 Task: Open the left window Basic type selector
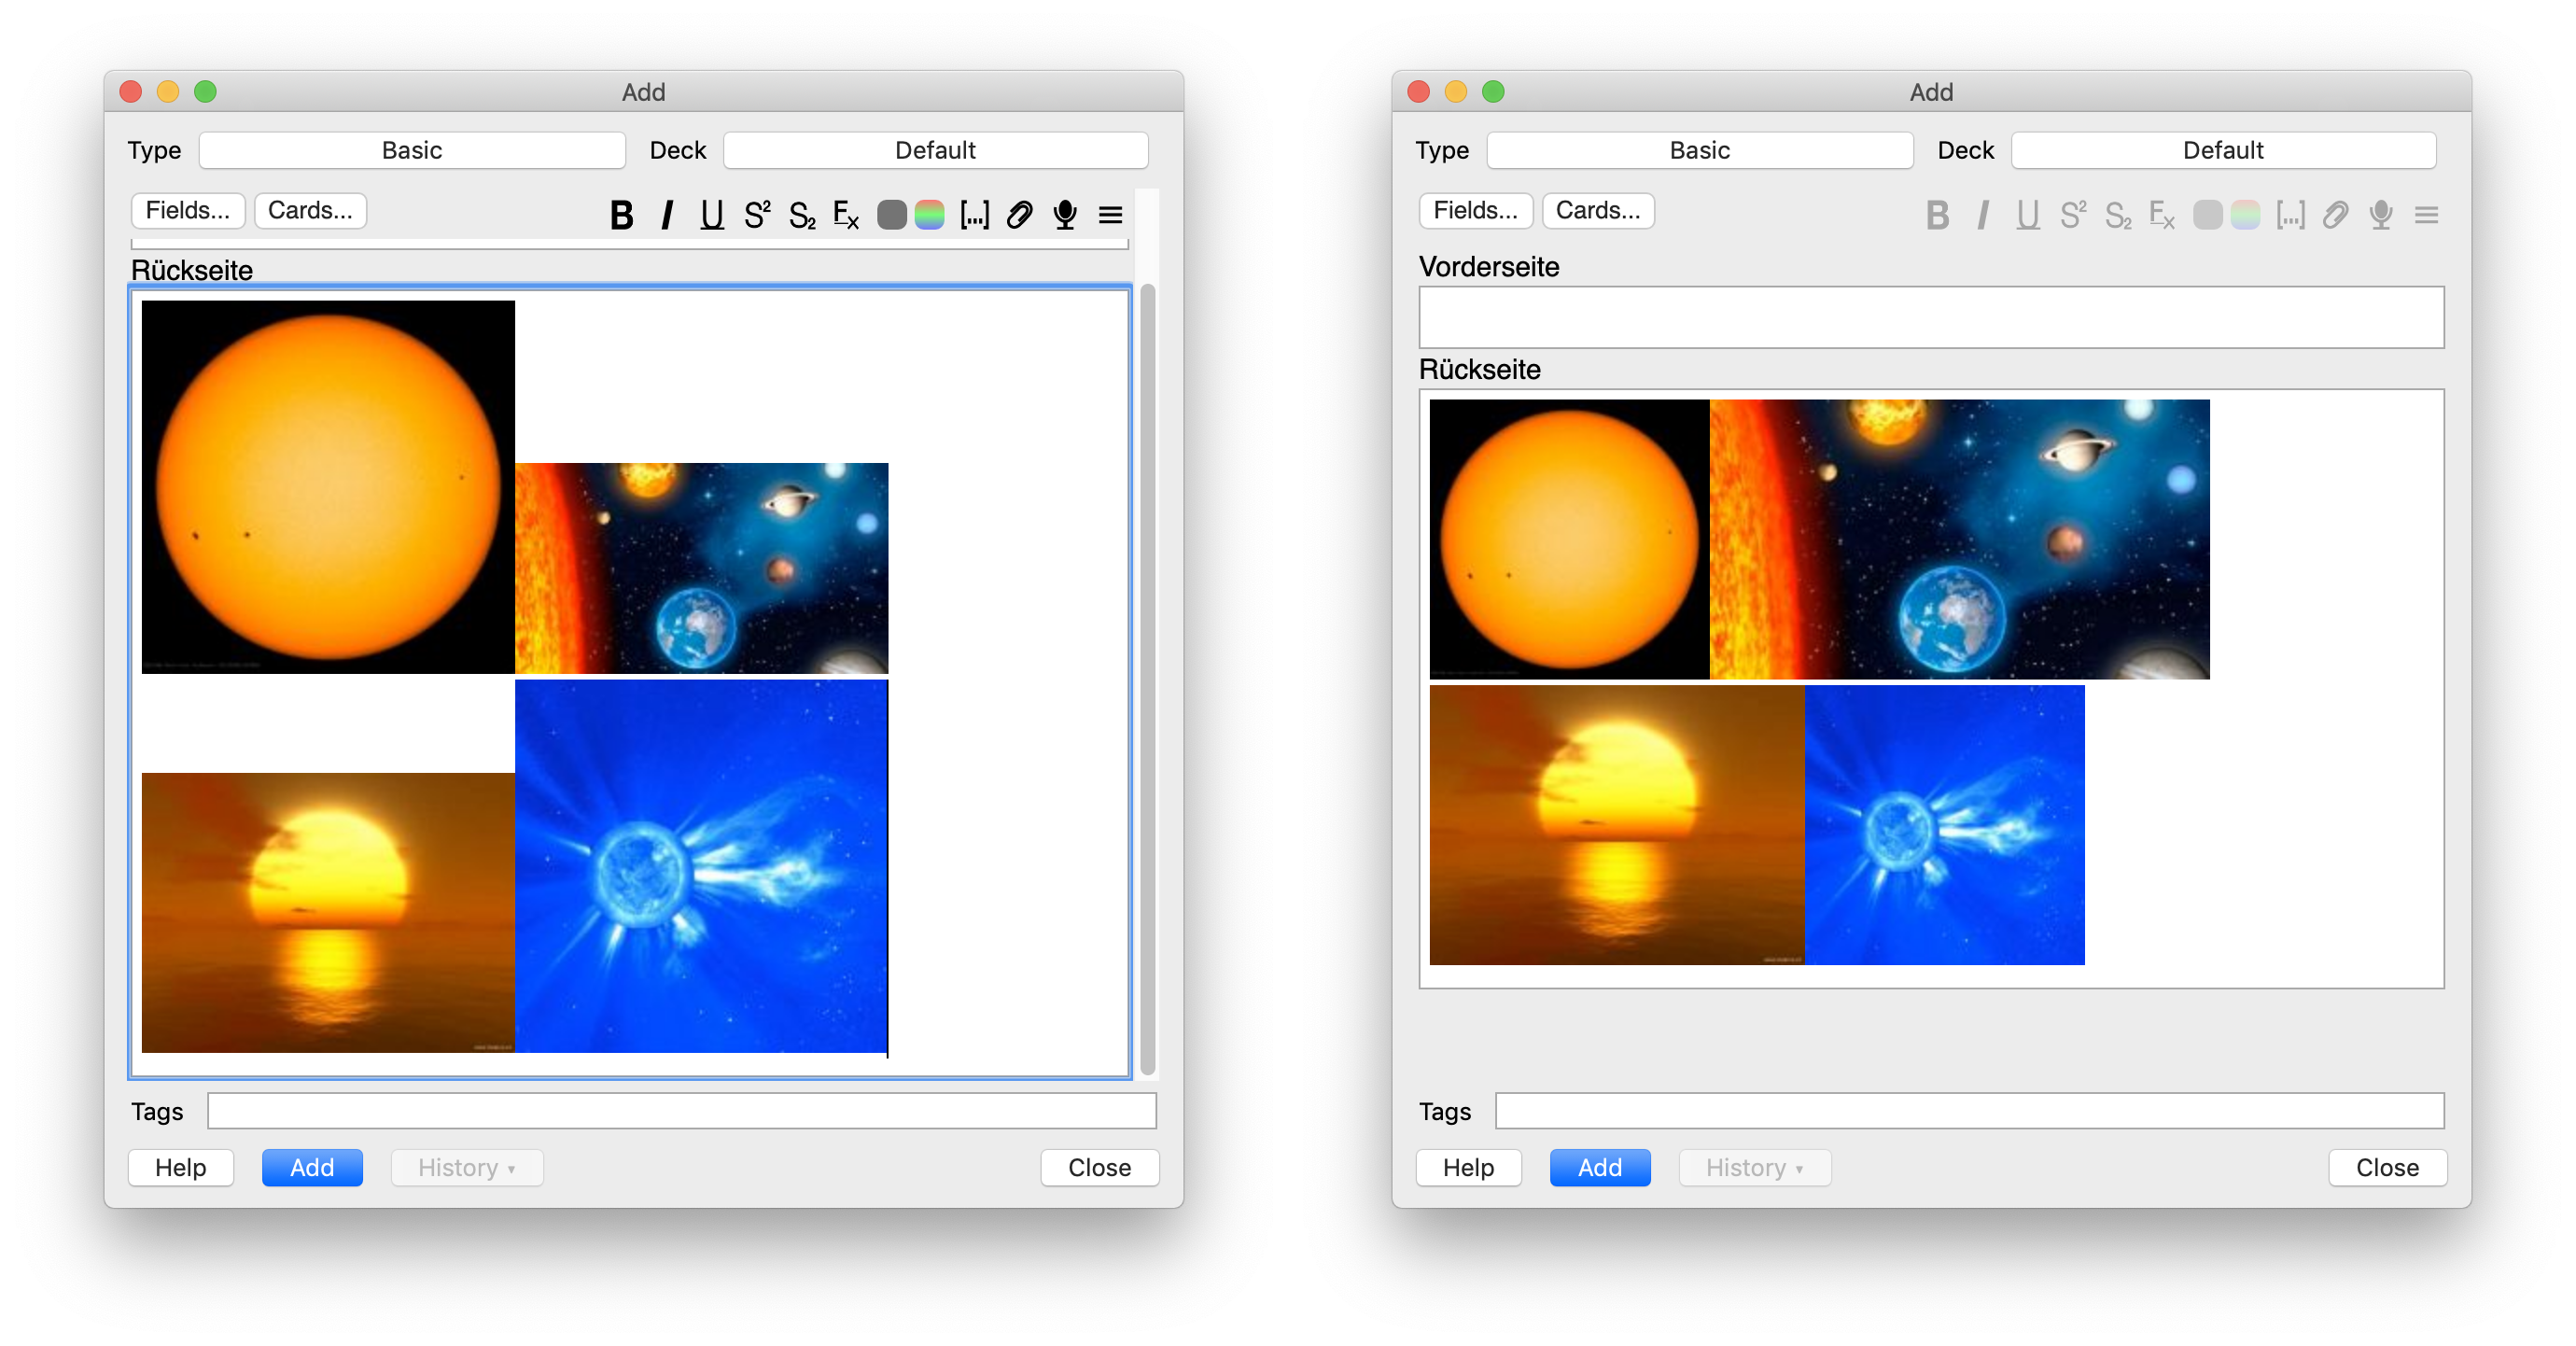click(412, 150)
